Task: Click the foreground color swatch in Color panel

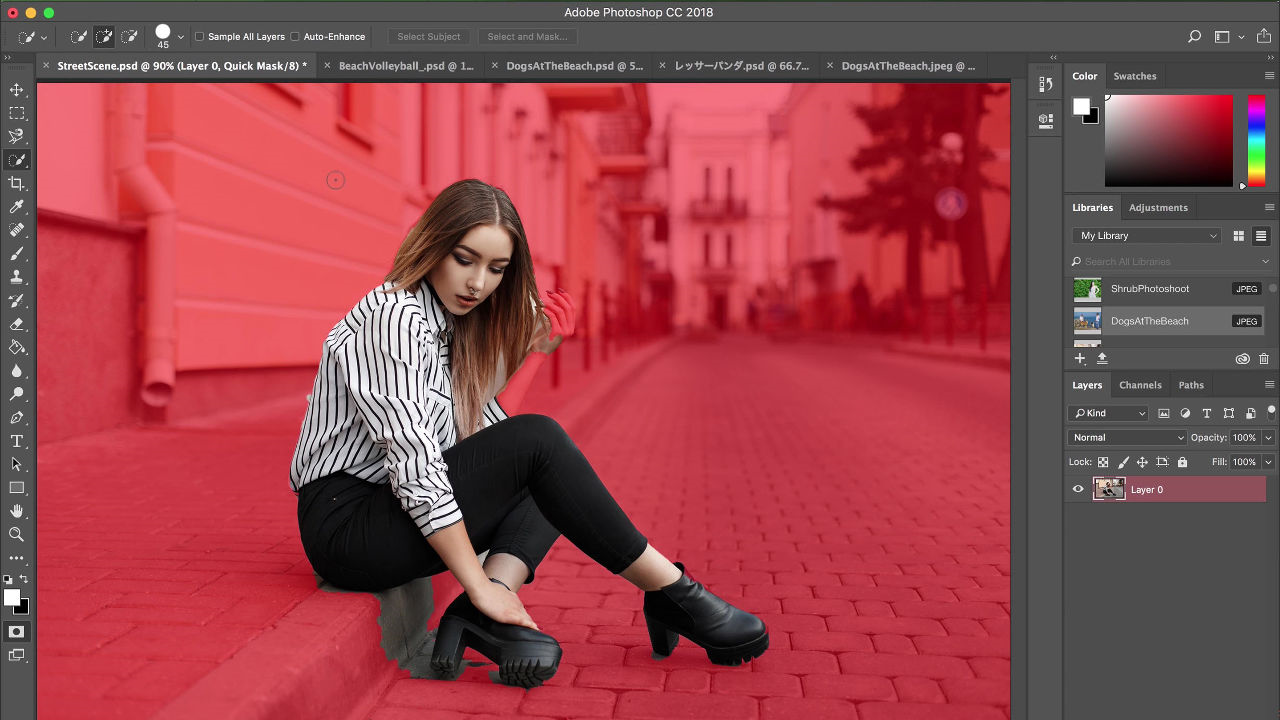Action: [1081, 106]
